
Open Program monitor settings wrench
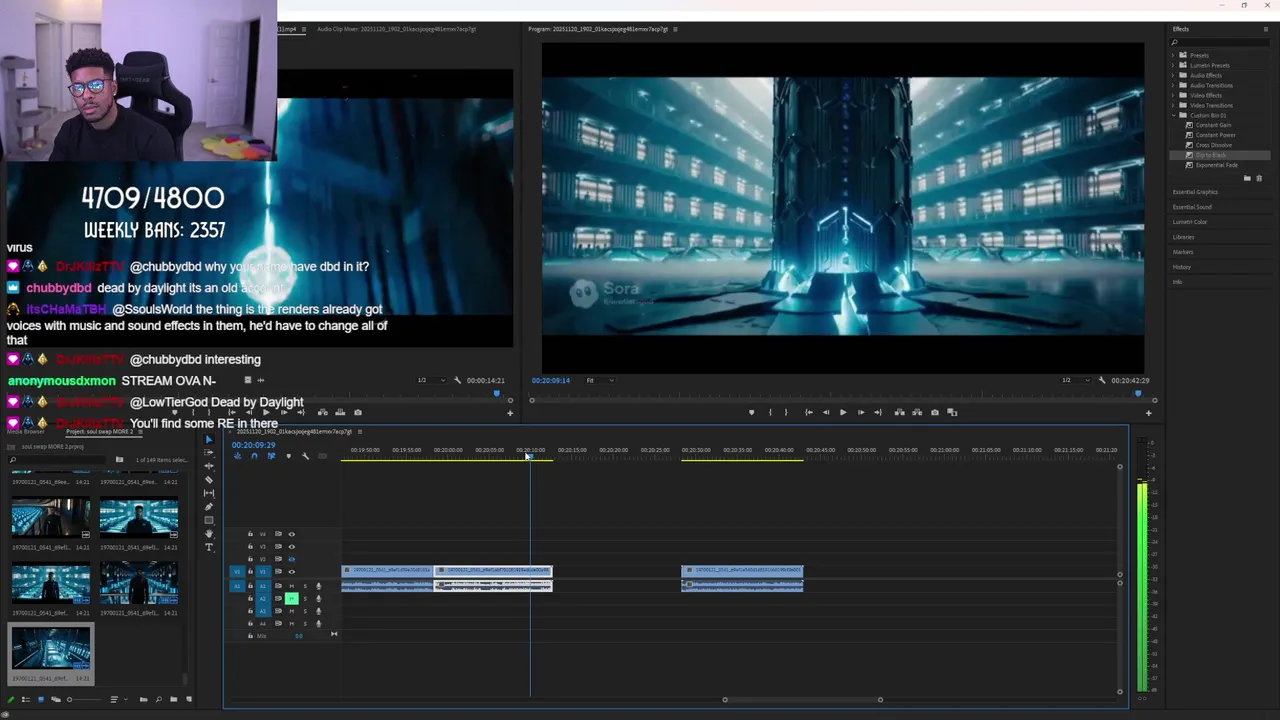tap(1102, 380)
